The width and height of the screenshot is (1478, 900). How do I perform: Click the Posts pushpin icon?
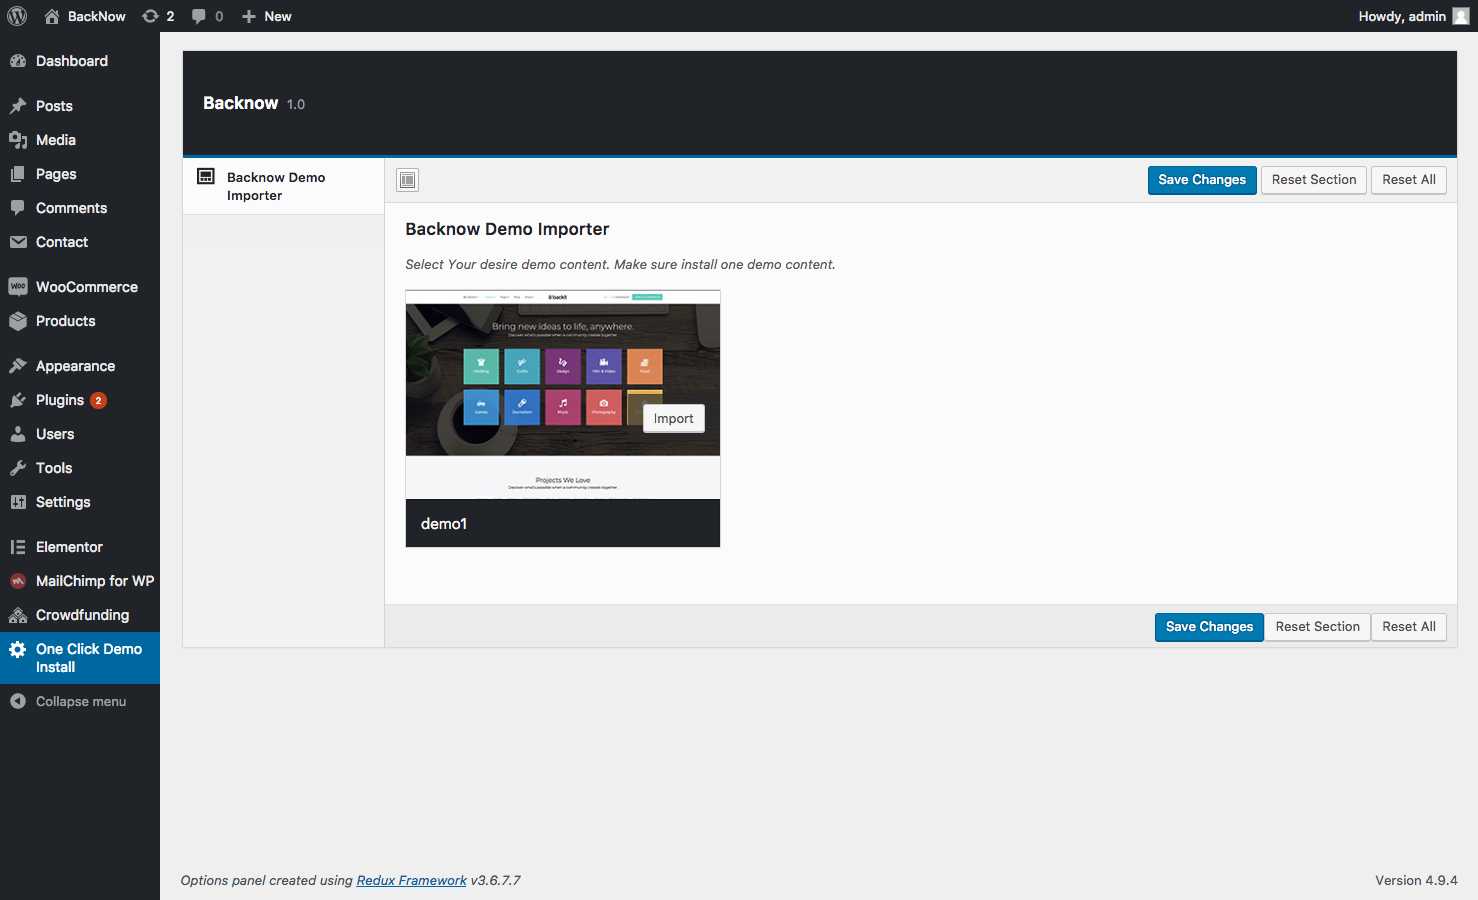coord(18,106)
